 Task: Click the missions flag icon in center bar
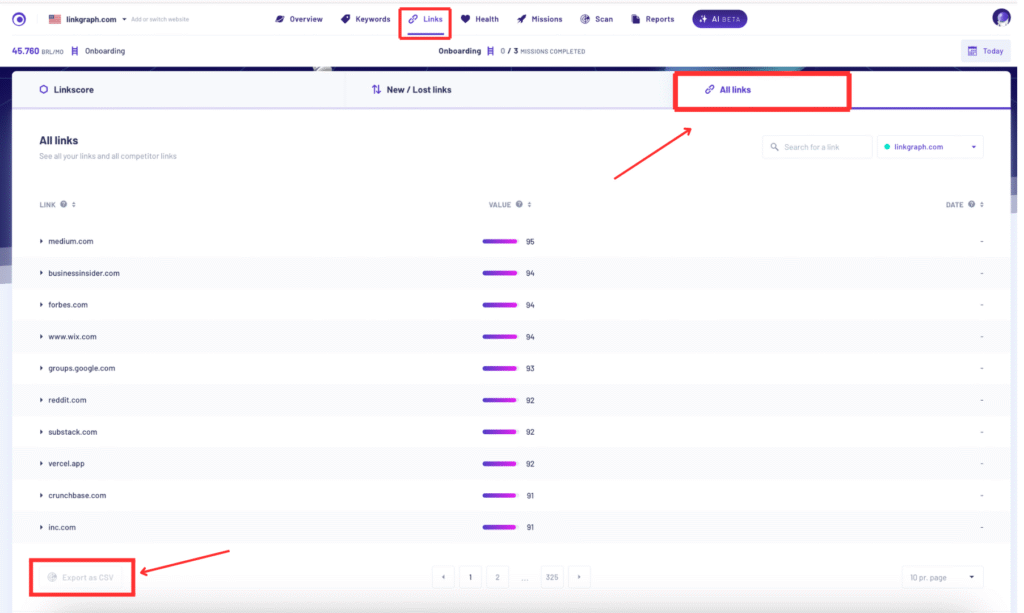pos(490,51)
